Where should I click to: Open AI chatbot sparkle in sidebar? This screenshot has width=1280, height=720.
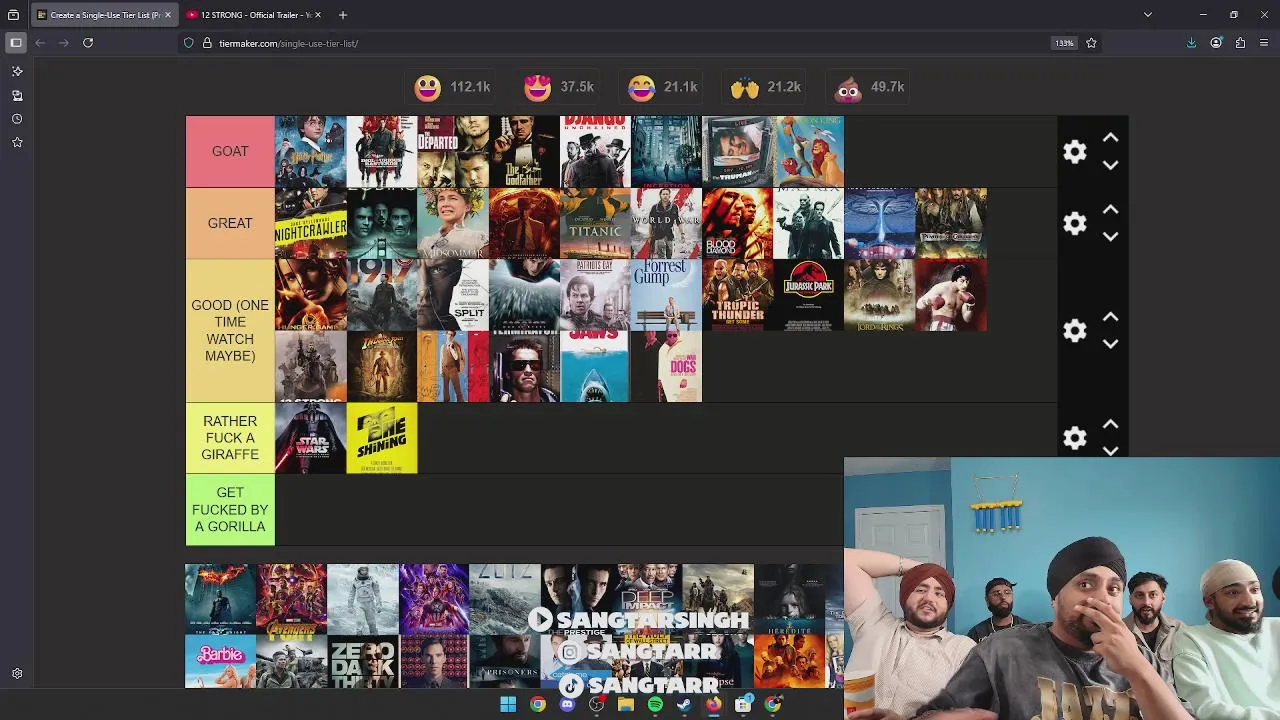pyautogui.click(x=17, y=71)
